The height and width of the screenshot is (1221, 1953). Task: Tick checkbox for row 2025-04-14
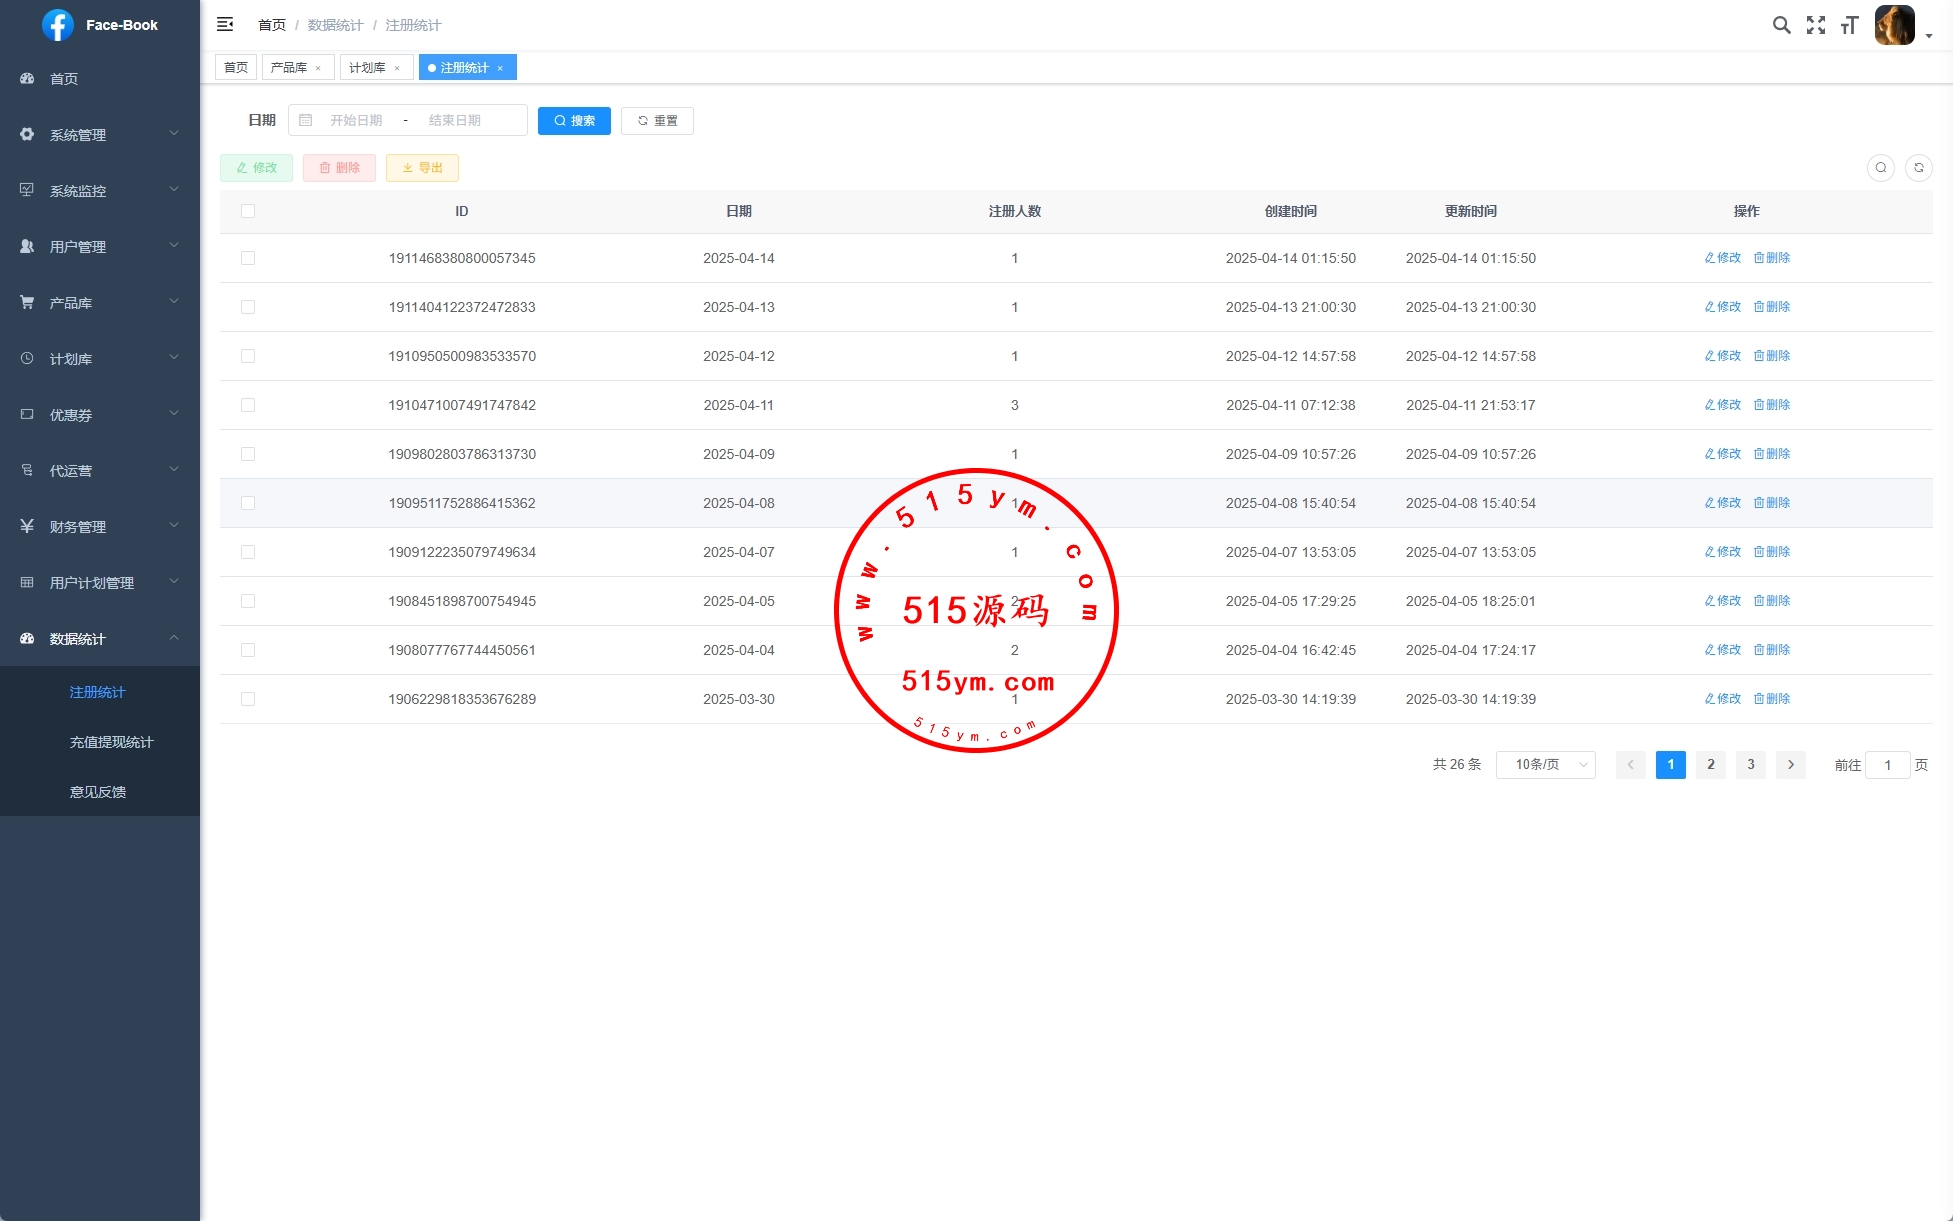click(248, 258)
